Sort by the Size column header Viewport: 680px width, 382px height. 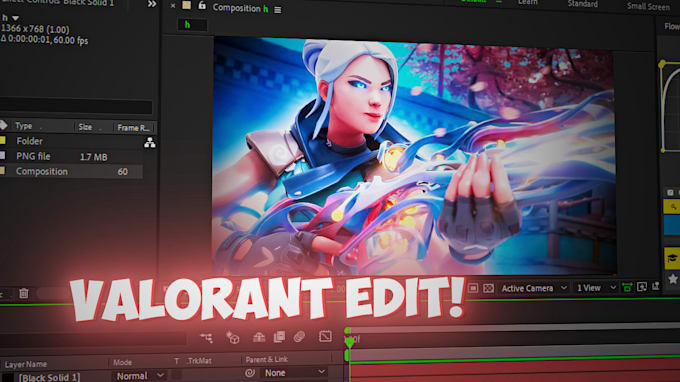85,127
